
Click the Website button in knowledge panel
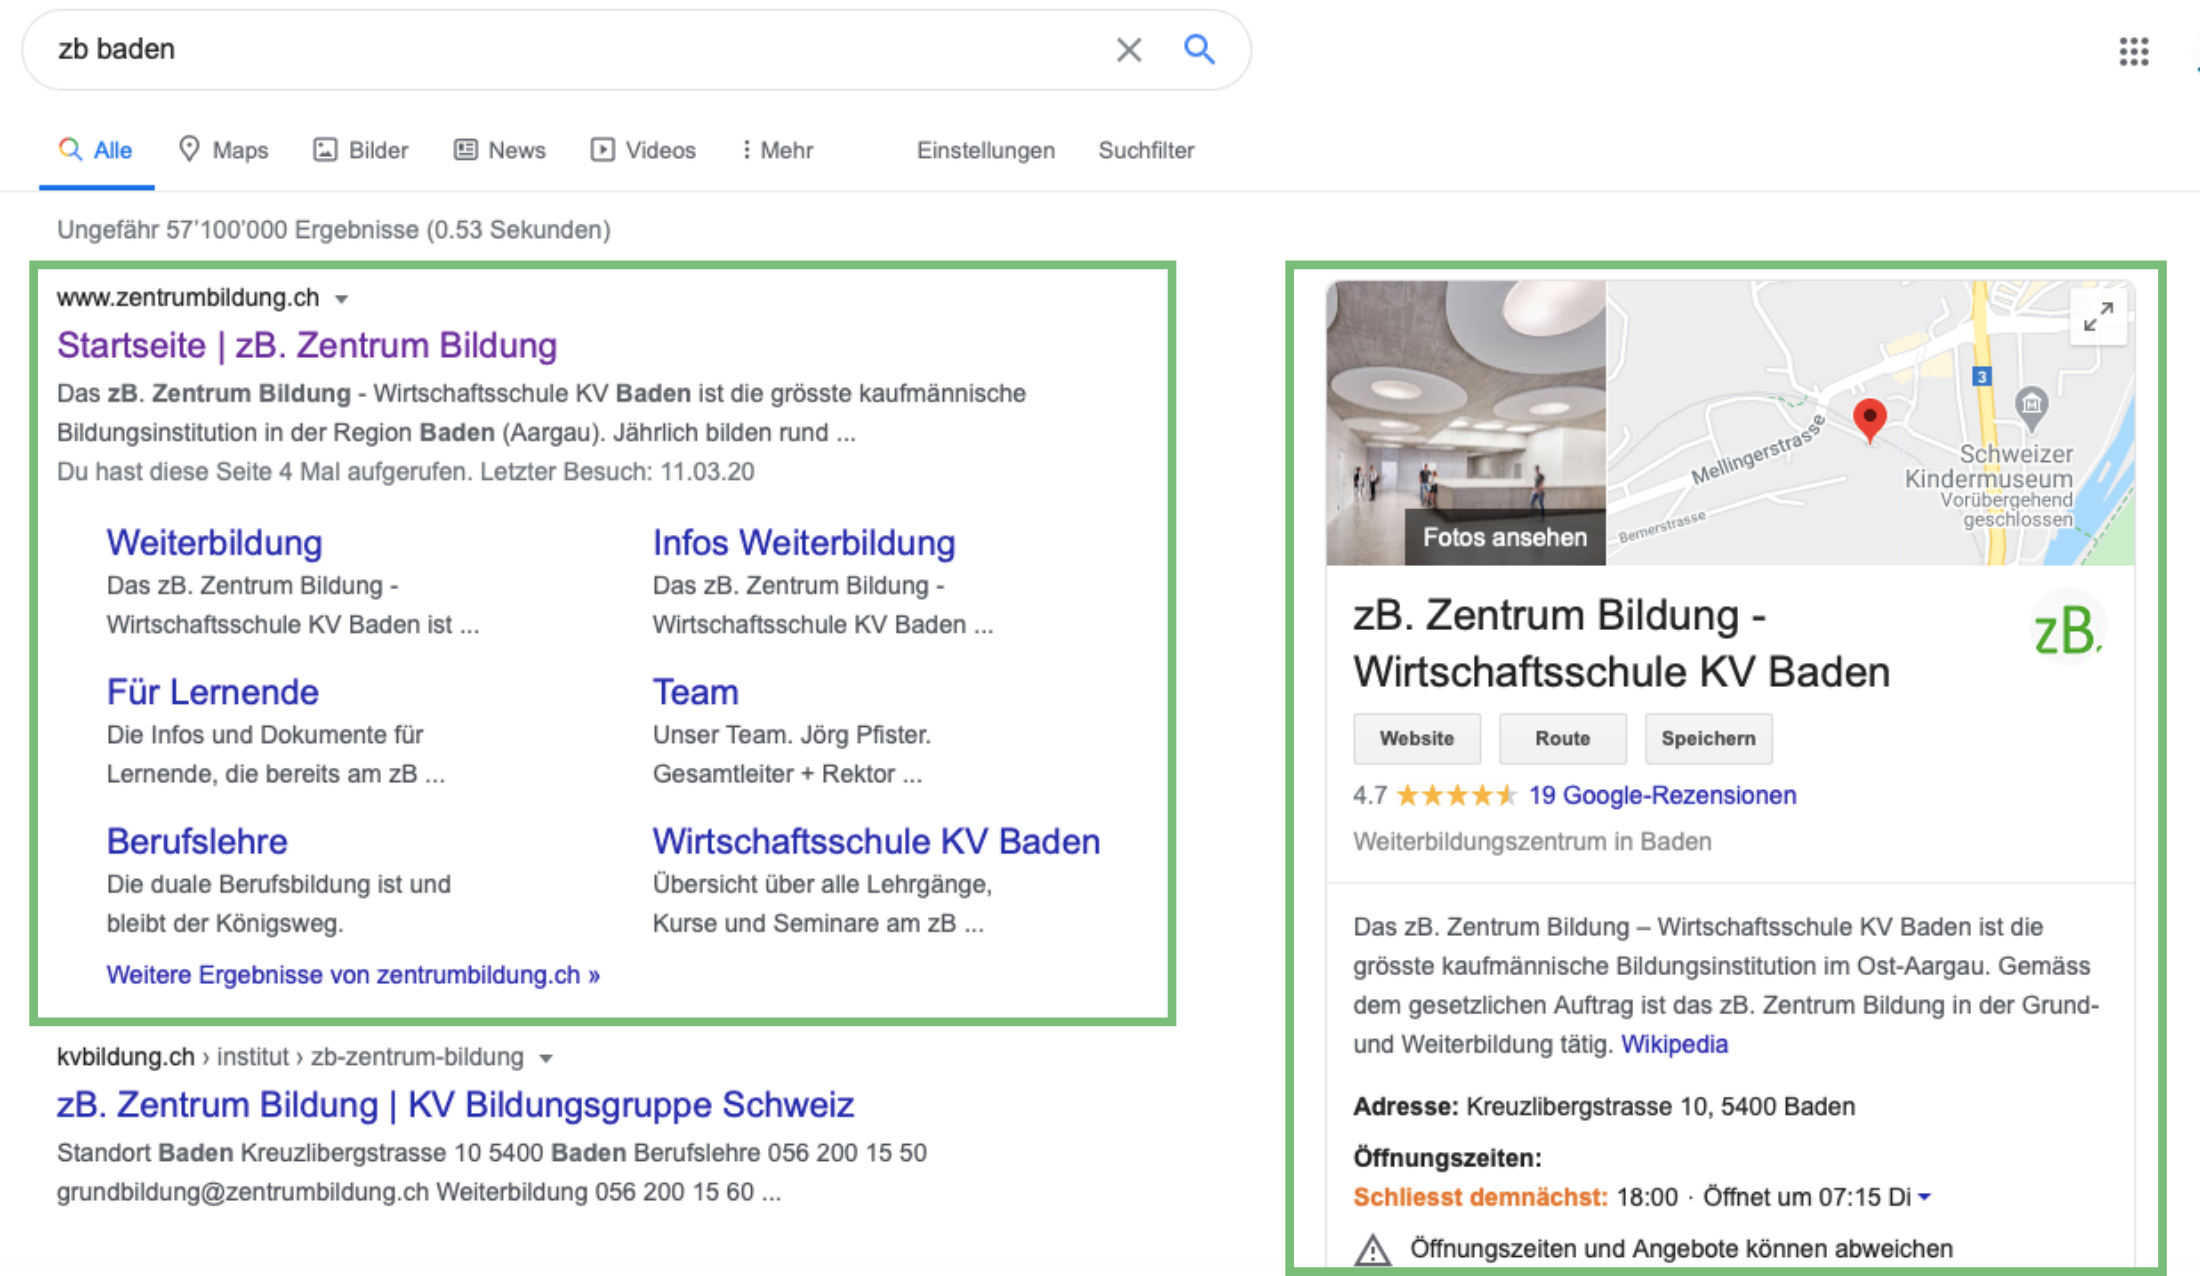pyautogui.click(x=1417, y=738)
